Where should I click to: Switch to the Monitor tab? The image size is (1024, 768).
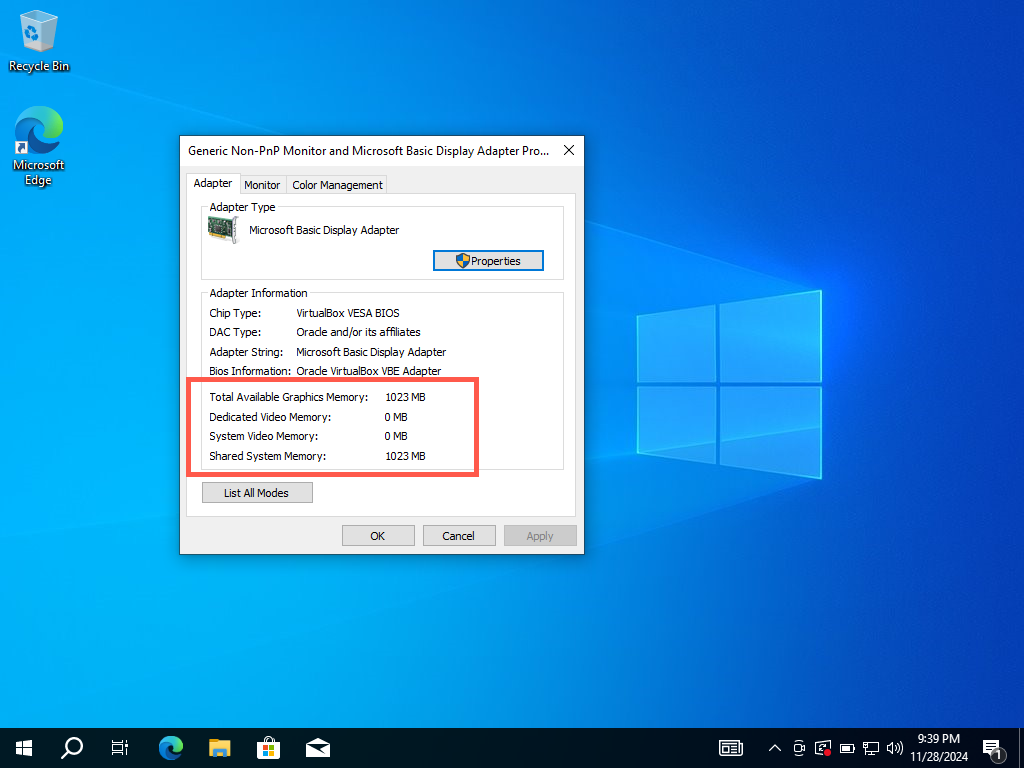(x=262, y=185)
